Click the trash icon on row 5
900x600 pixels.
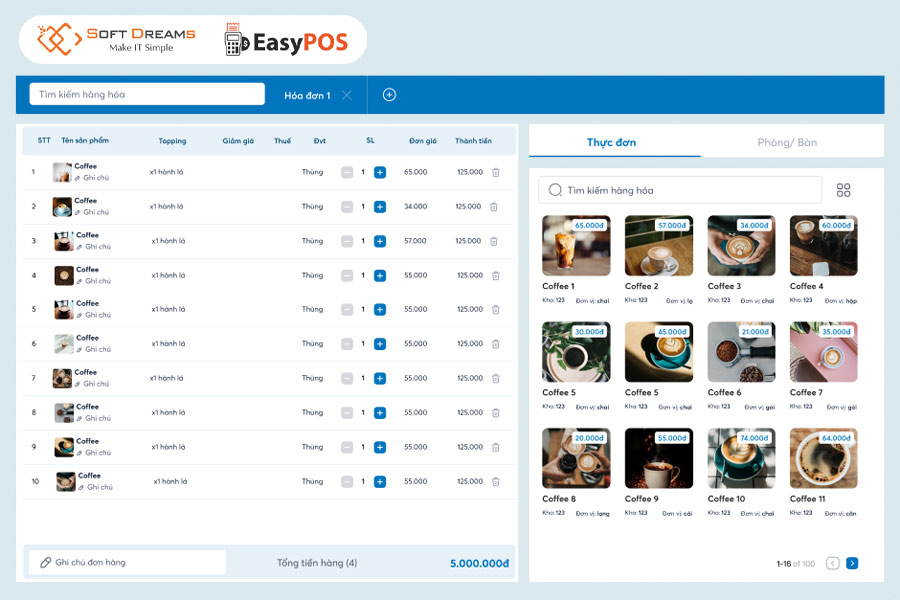tap(495, 310)
